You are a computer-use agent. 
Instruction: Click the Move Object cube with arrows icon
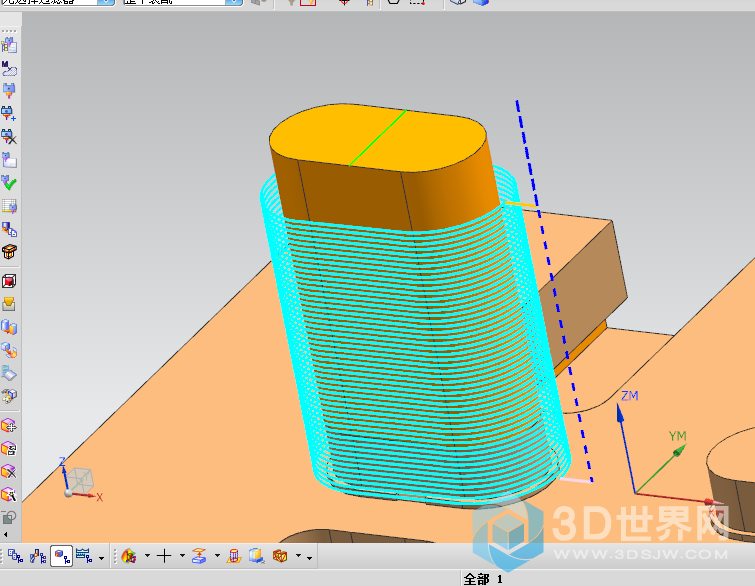point(9,426)
